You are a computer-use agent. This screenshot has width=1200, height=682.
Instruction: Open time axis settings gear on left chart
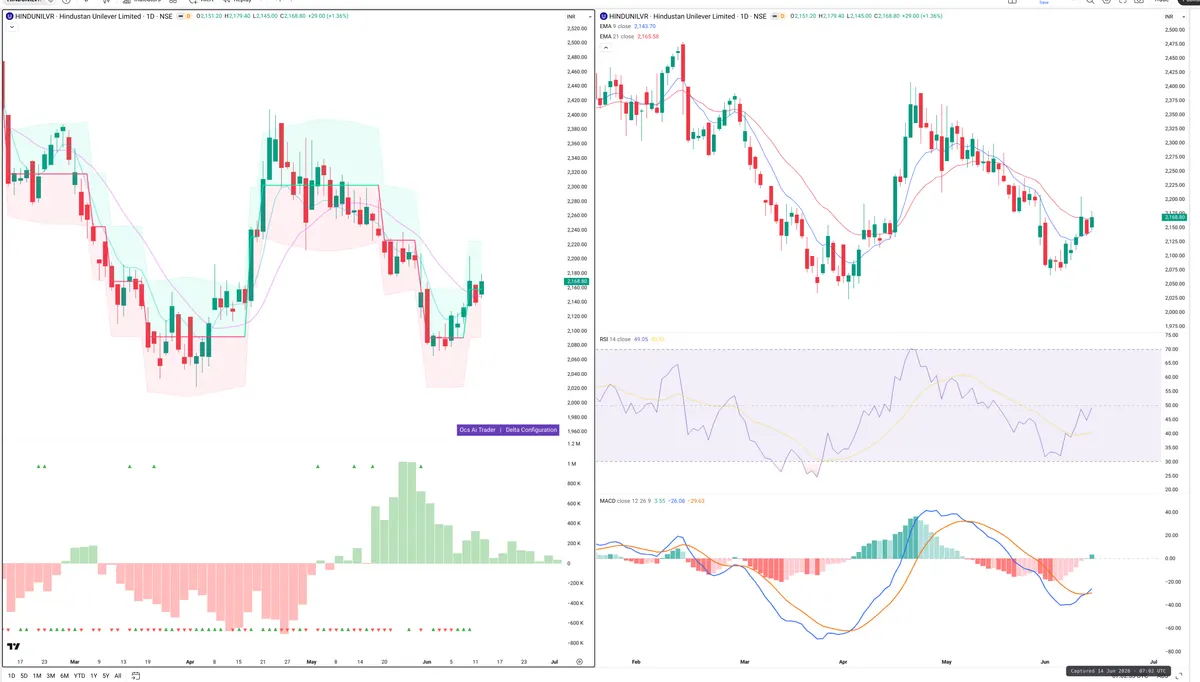click(x=579, y=662)
